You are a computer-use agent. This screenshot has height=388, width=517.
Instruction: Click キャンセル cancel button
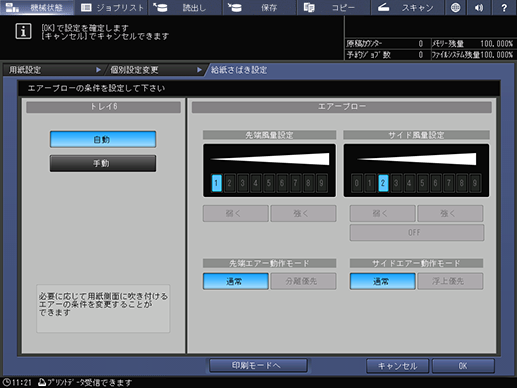(397, 366)
